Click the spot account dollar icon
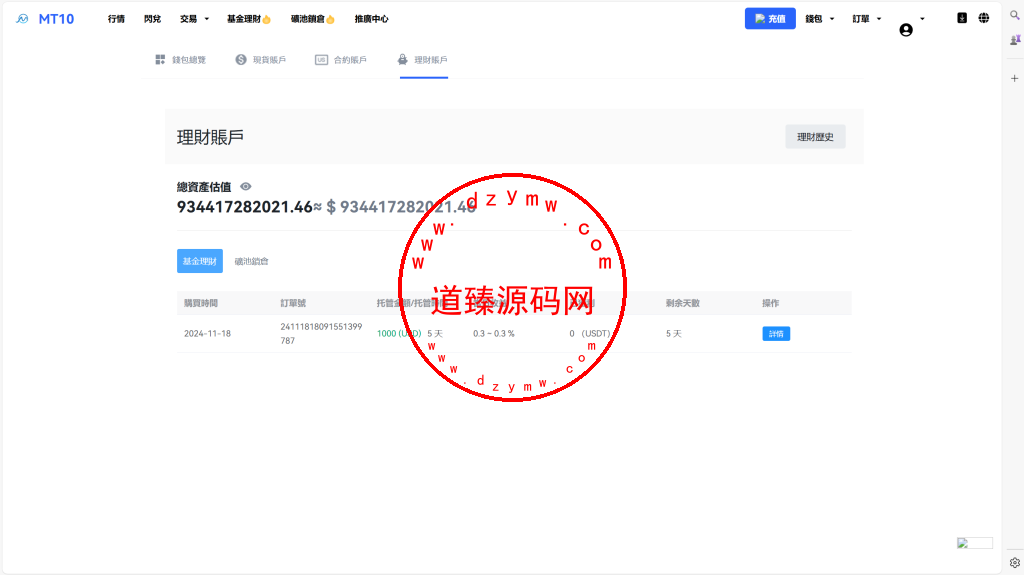This screenshot has height=575, width=1024. (x=241, y=59)
